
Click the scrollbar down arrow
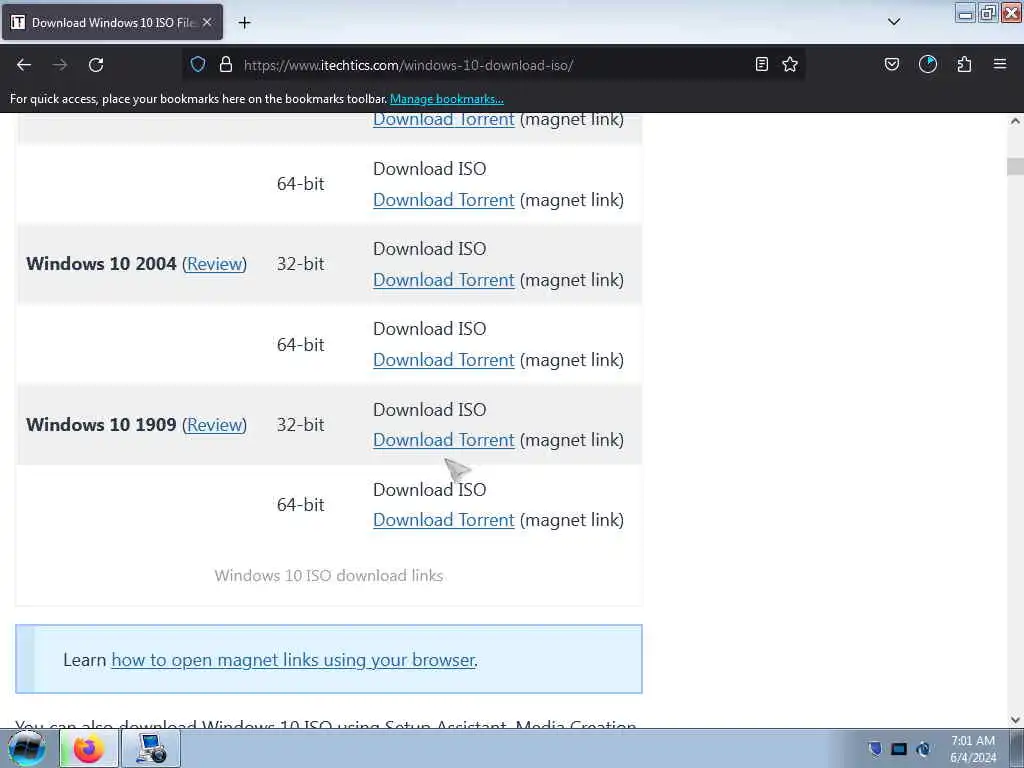click(1015, 720)
